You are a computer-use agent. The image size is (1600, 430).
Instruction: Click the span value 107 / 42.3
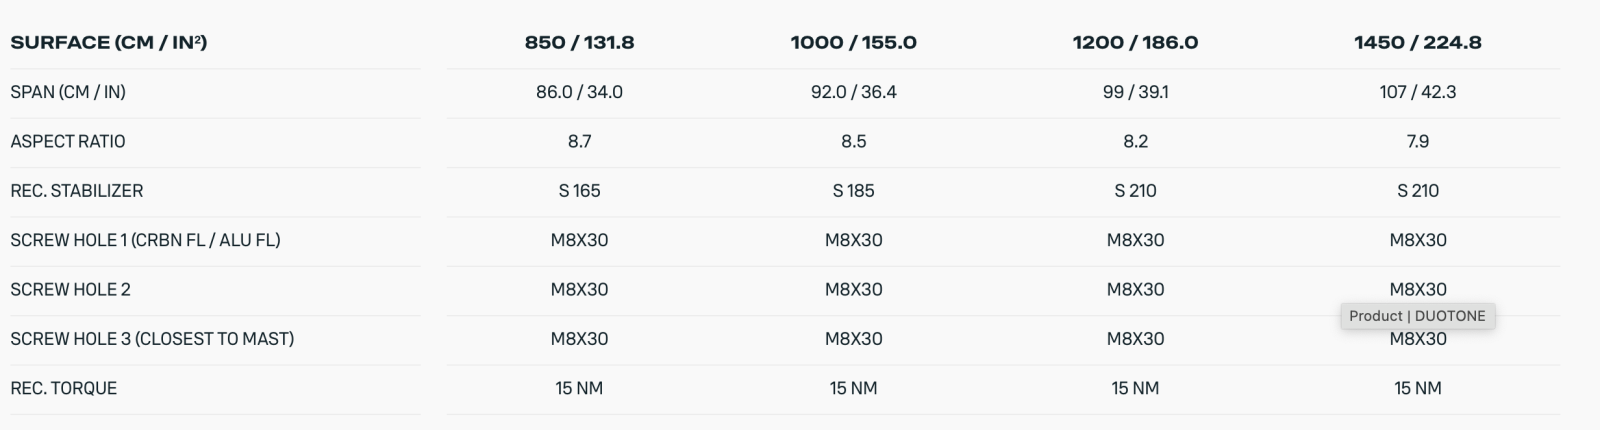tap(1417, 92)
